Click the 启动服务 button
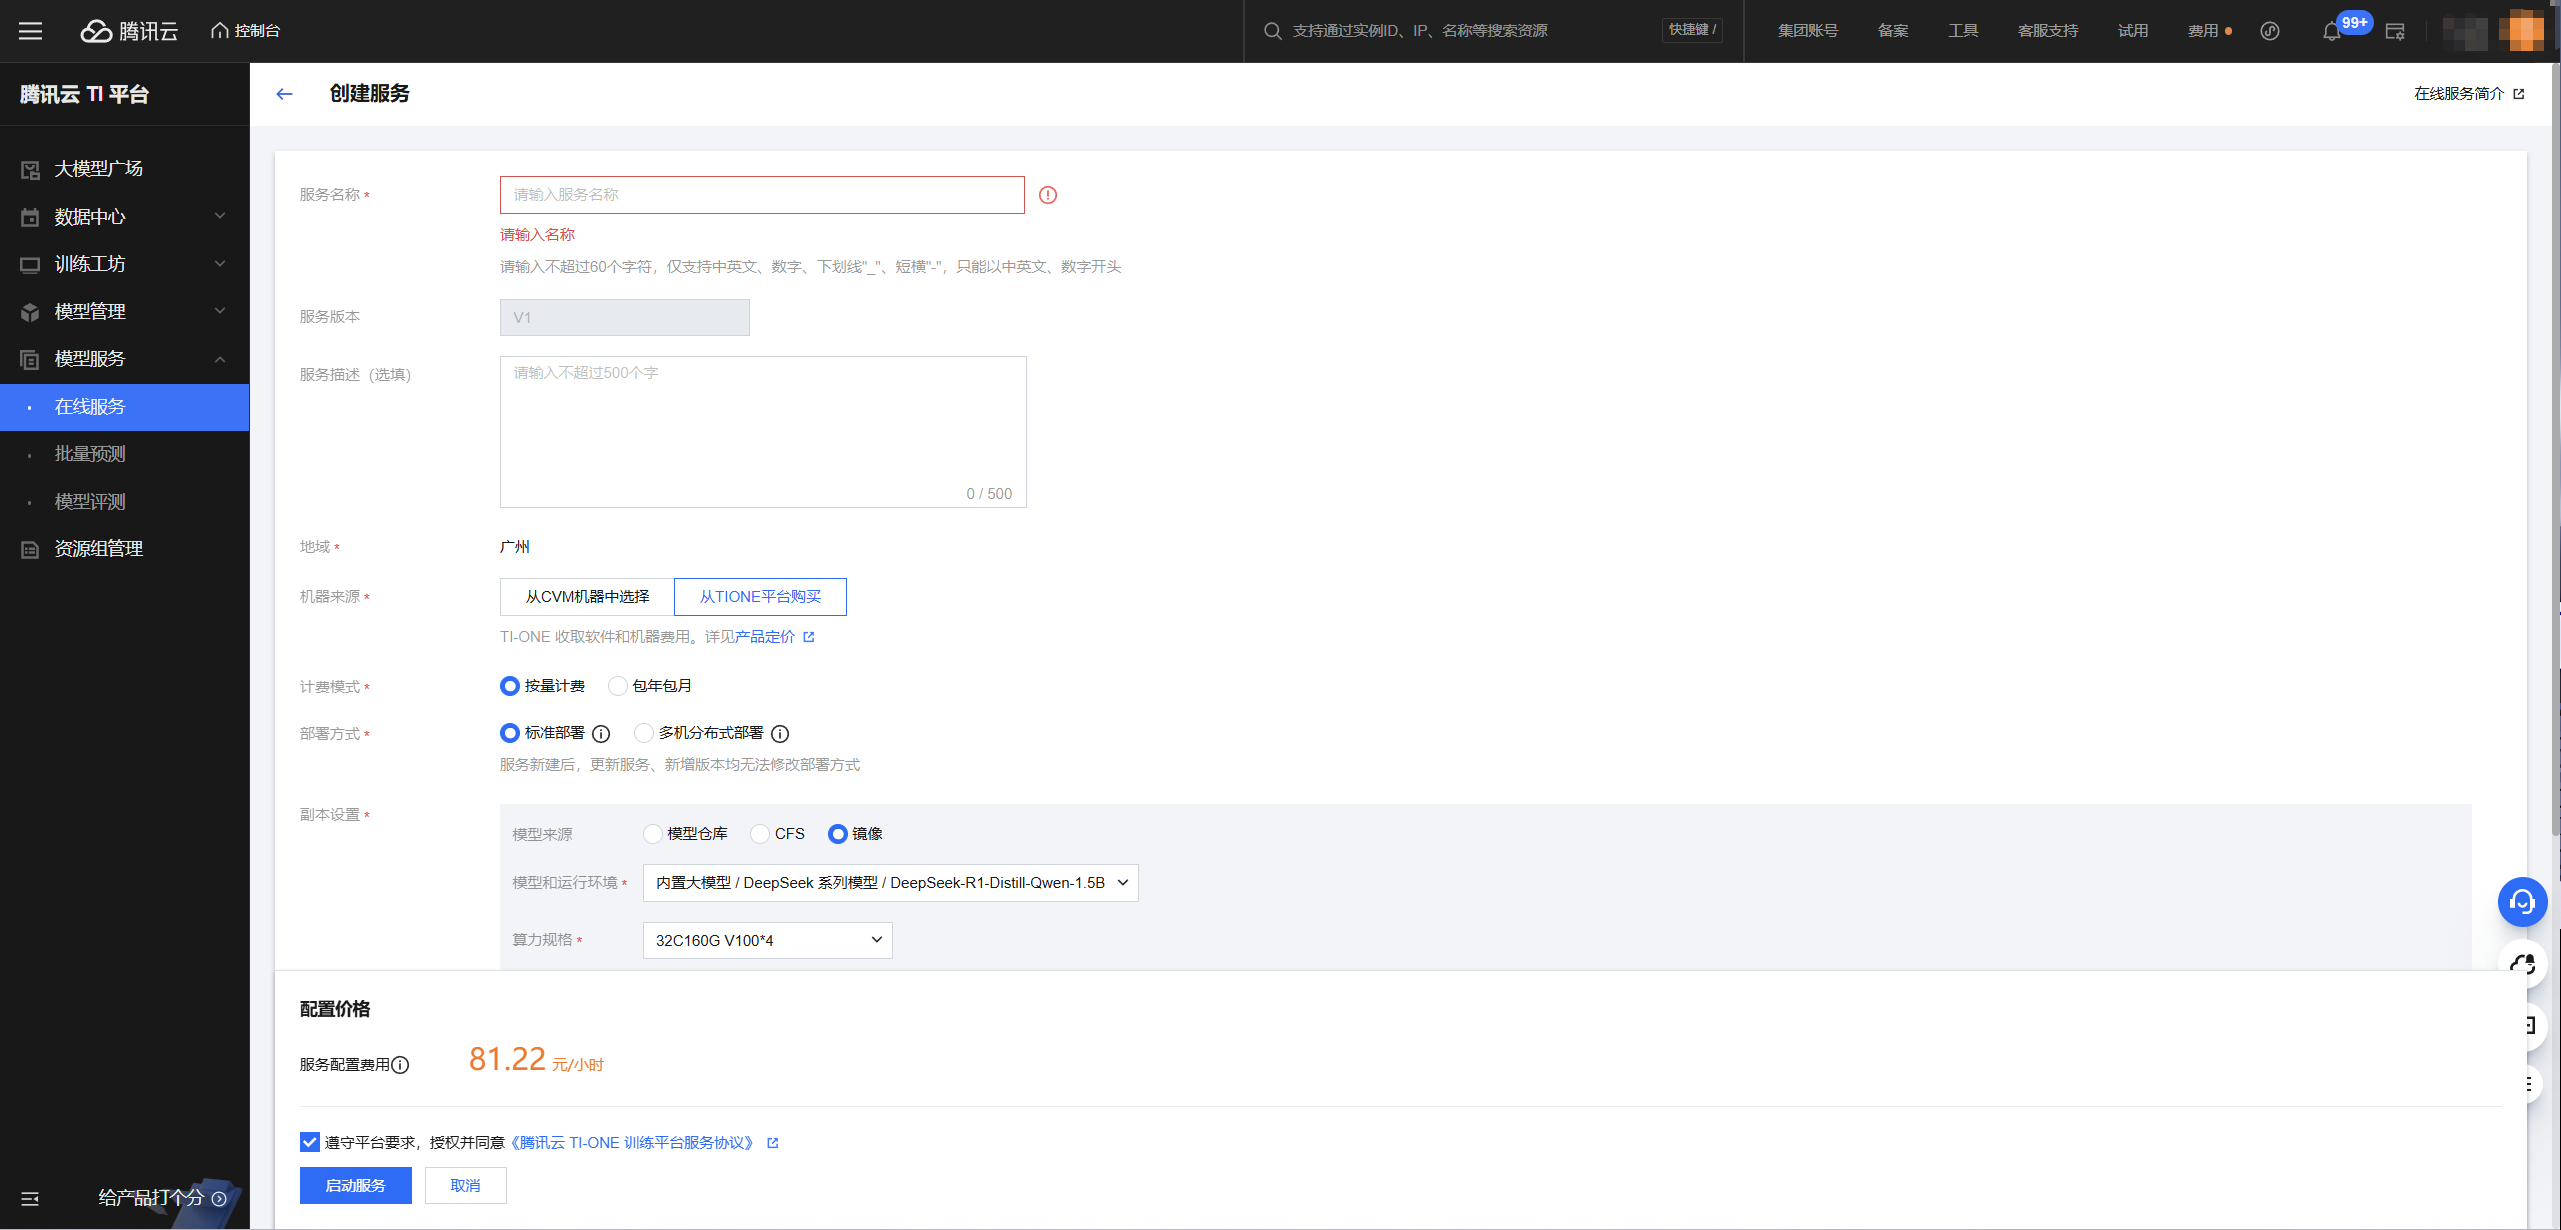2561x1230 pixels. click(x=355, y=1185)
